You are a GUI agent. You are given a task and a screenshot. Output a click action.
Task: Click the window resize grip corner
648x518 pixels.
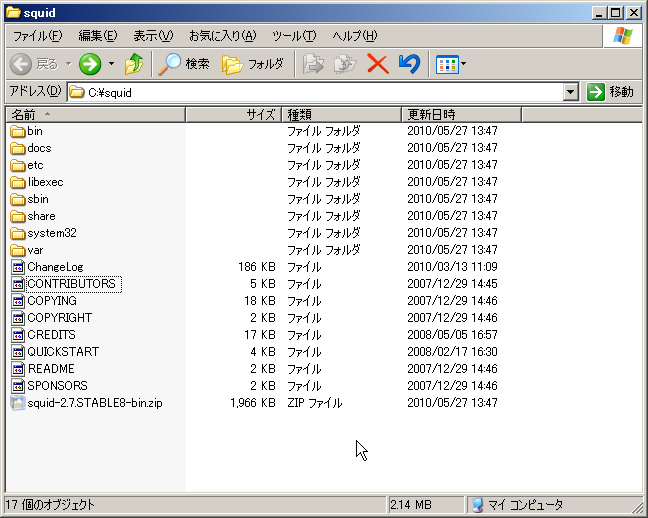click(637, 506)
